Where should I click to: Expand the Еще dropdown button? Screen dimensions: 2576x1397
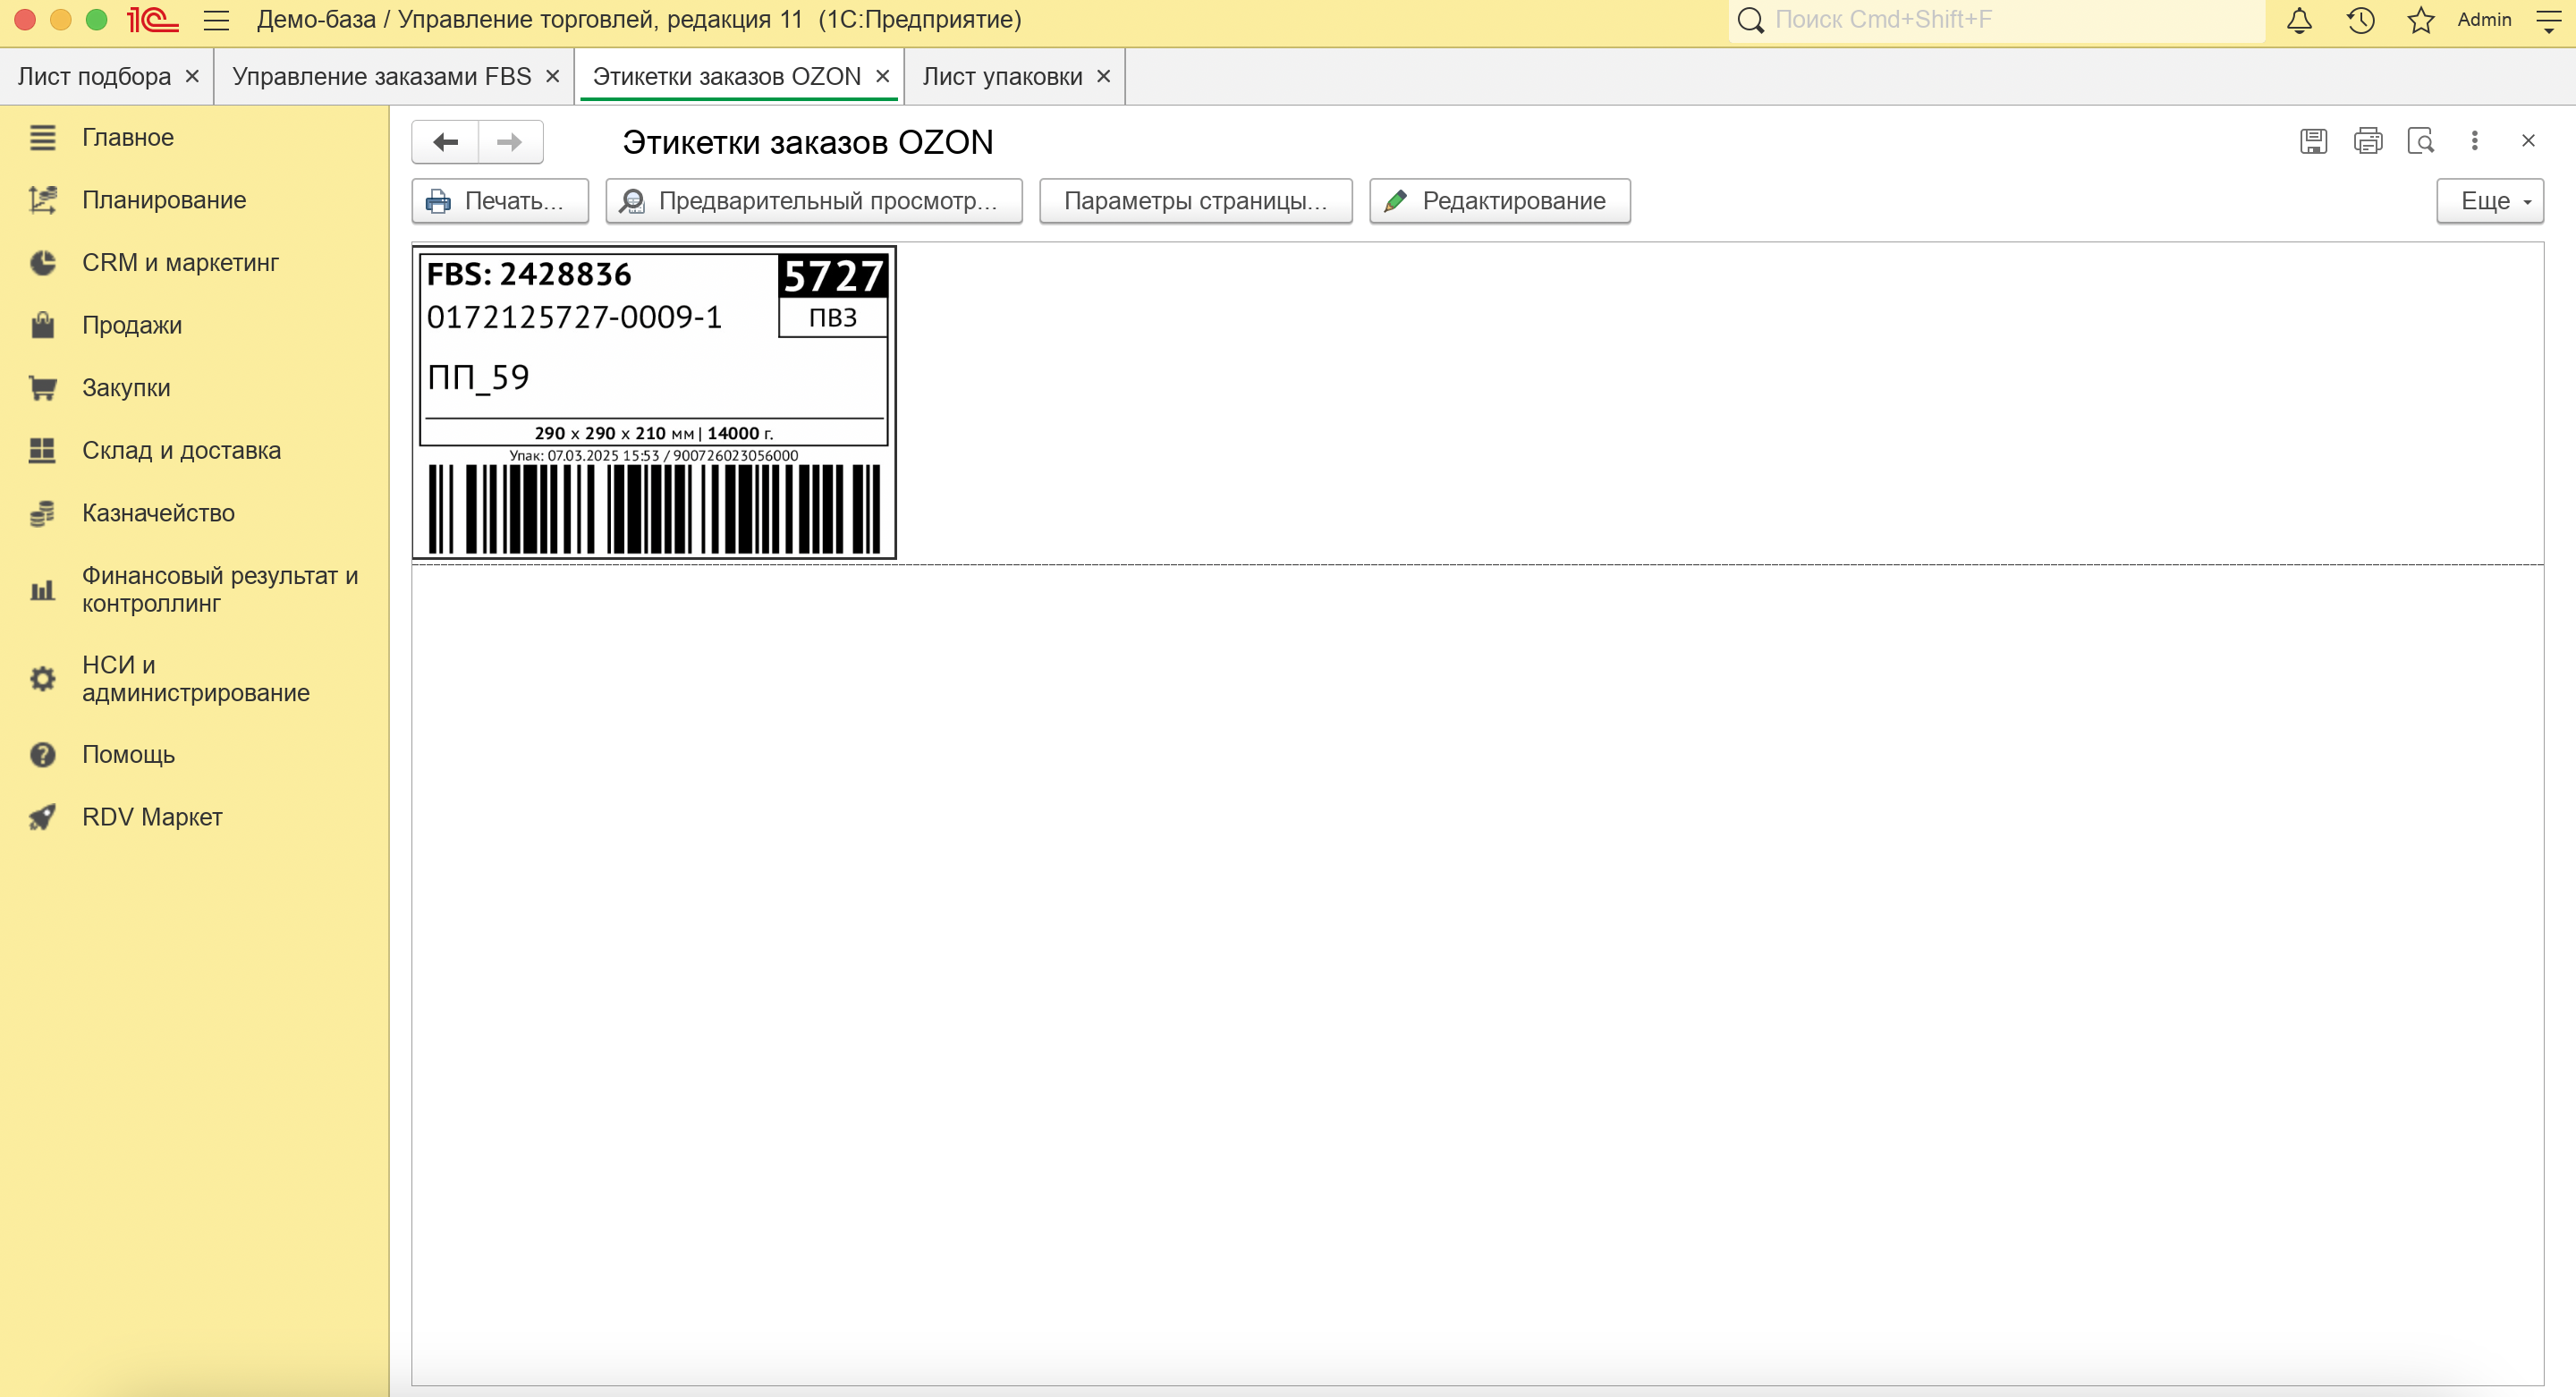pos(2489,201)
